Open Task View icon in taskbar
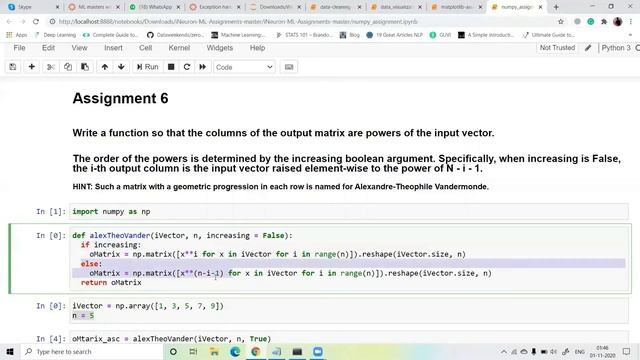This screenshot has height=360, width=640. coord(193,351)
